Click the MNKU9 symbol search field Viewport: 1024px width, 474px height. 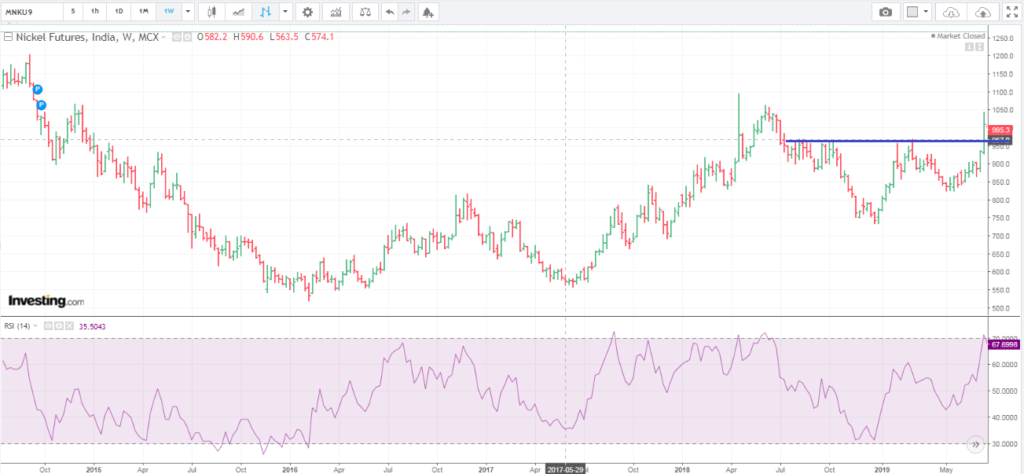[31, 12]
